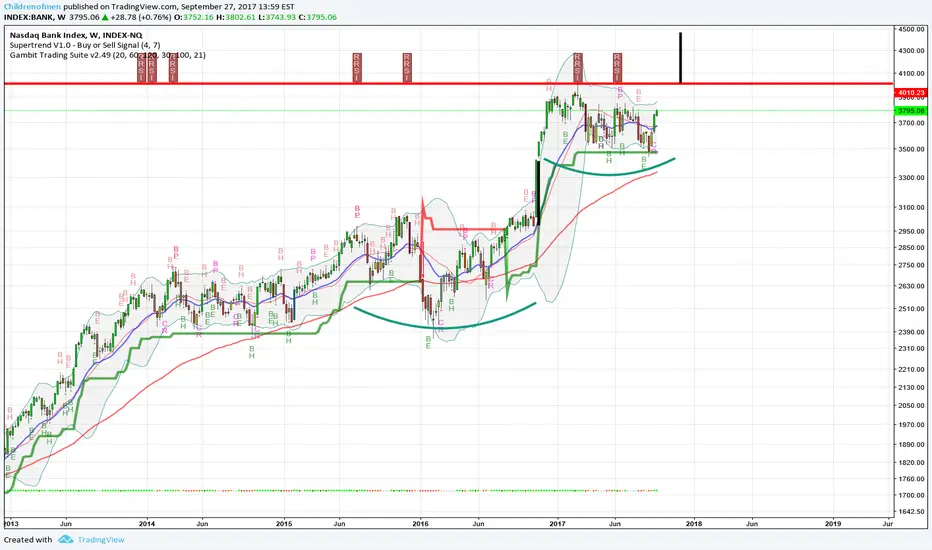Click the 1820.00 price axis label
Viewport: 932px width, 550px height.
pos(912,462)
